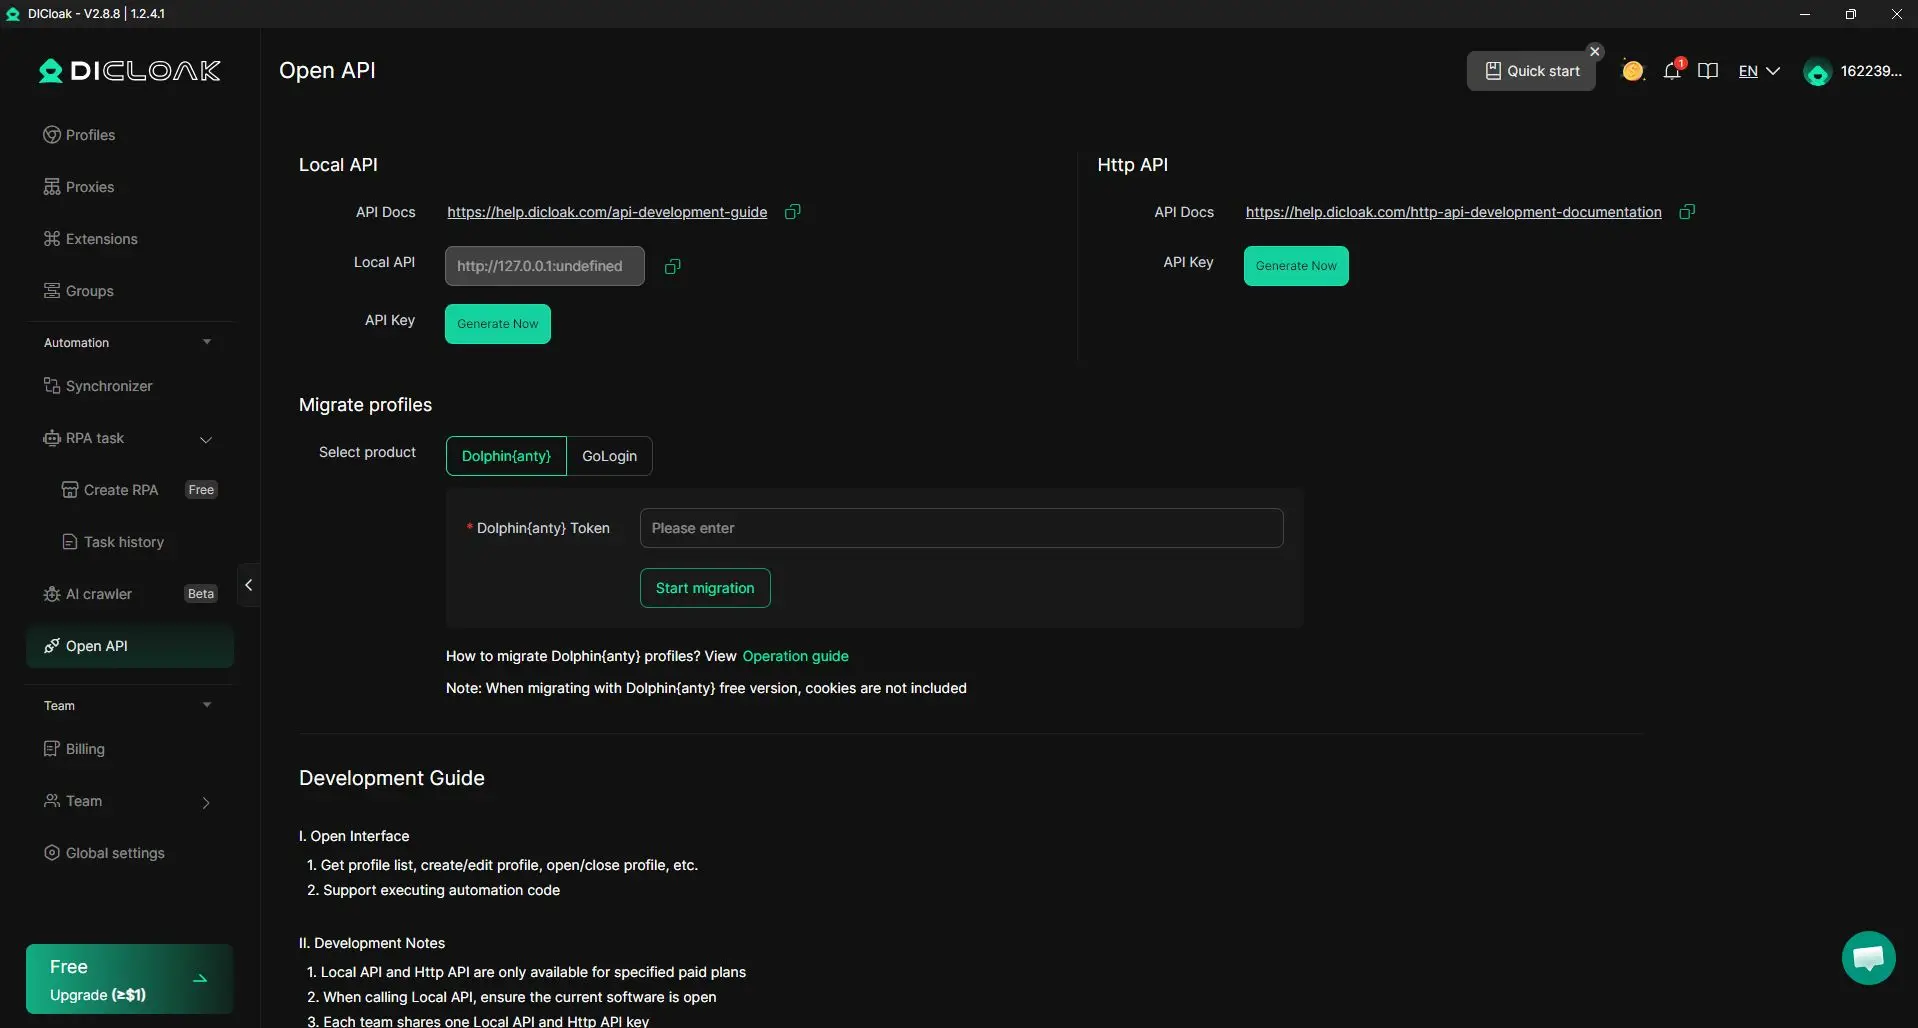The height and width of the screenshot is (1028, 1918).
Task: Select GoLogin as migration product
Action: (609, 456)
